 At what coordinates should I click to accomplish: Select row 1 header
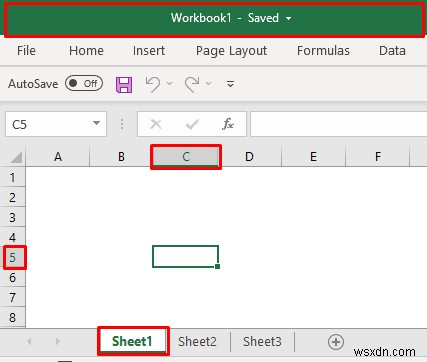pos(12,177)
